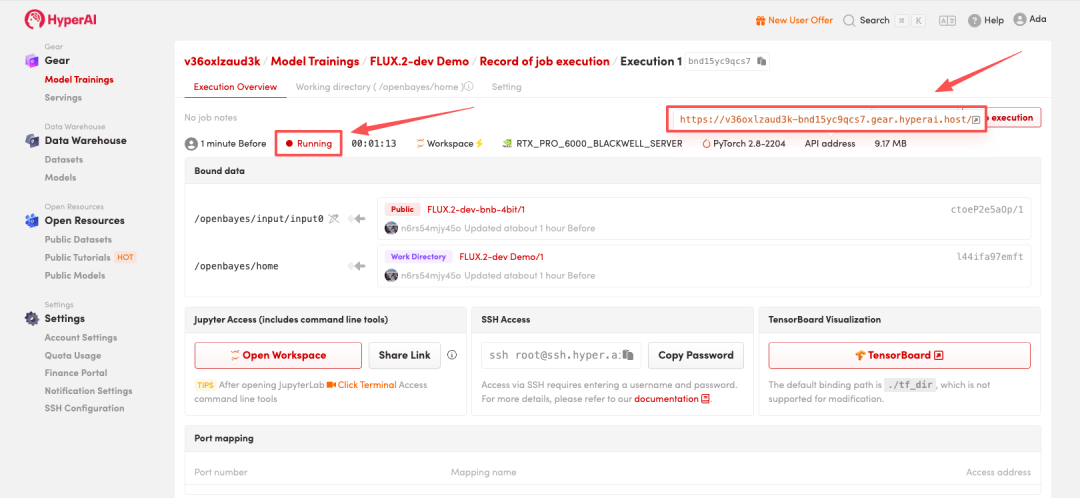Click the Share Link button
Viewport: 1080px width, 498px height.
(x=405, y=355)
